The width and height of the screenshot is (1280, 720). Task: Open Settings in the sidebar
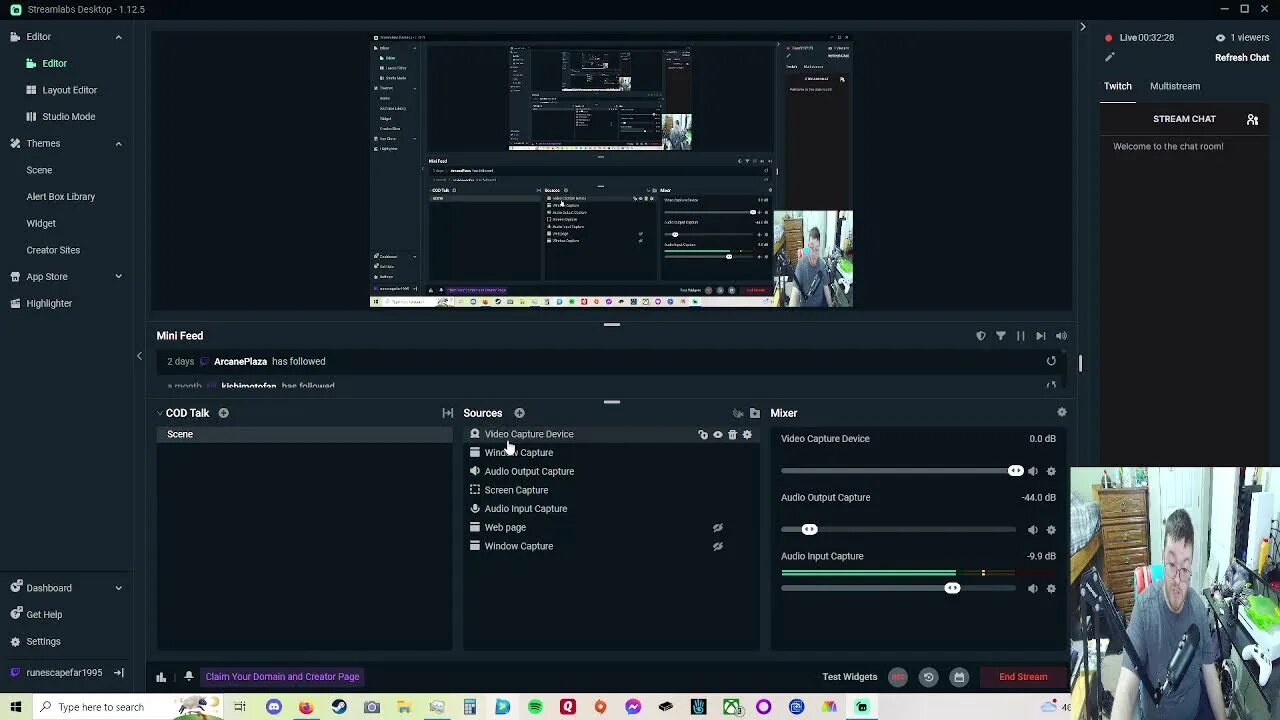click(43, 642)
